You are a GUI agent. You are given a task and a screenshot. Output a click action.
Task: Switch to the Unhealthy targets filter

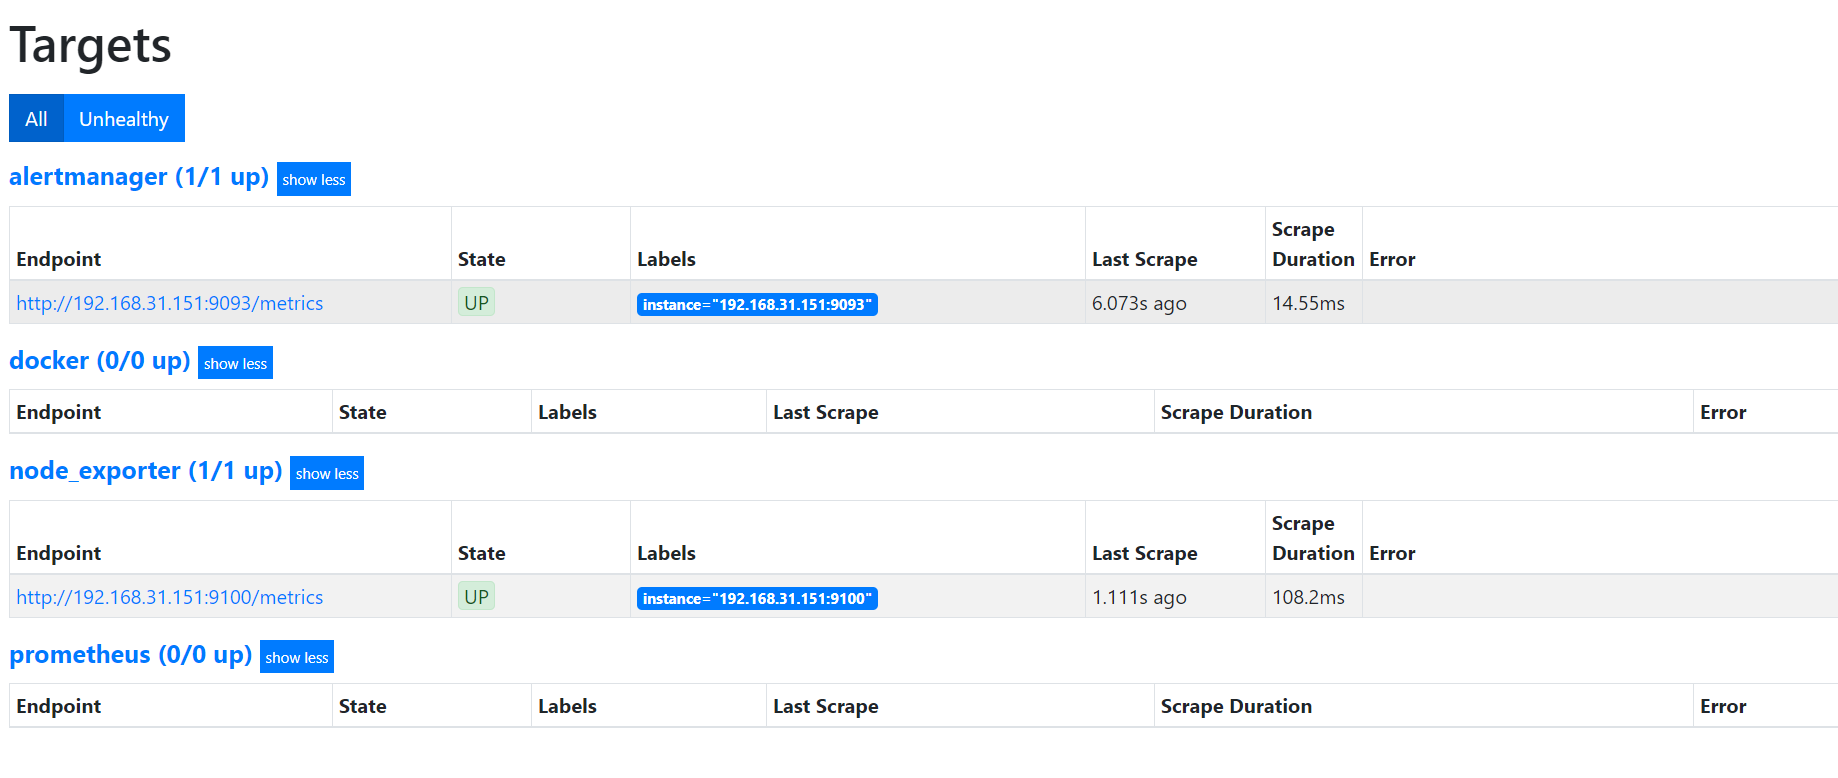click(x=124, y=118)
